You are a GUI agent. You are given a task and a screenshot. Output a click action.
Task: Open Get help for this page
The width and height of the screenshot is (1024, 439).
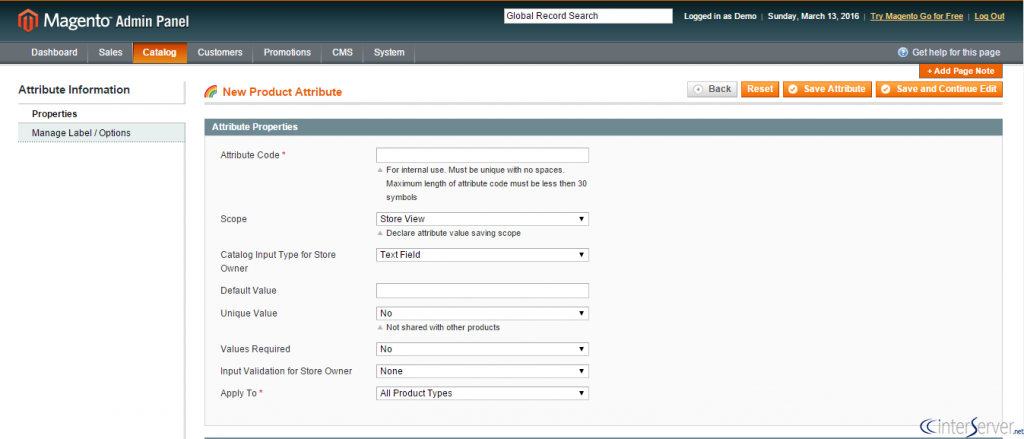(956, 52)
